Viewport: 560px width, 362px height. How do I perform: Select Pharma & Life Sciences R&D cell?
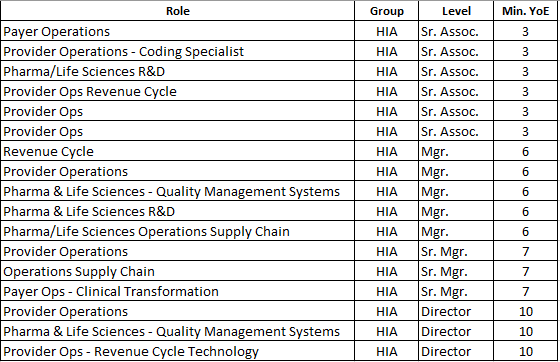tap(178, 211)
